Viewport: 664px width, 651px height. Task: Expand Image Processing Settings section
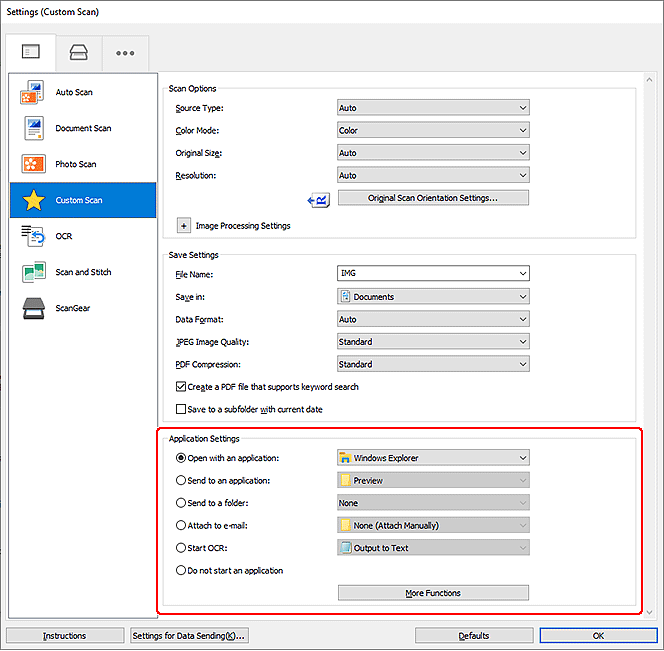pos(183,226)
